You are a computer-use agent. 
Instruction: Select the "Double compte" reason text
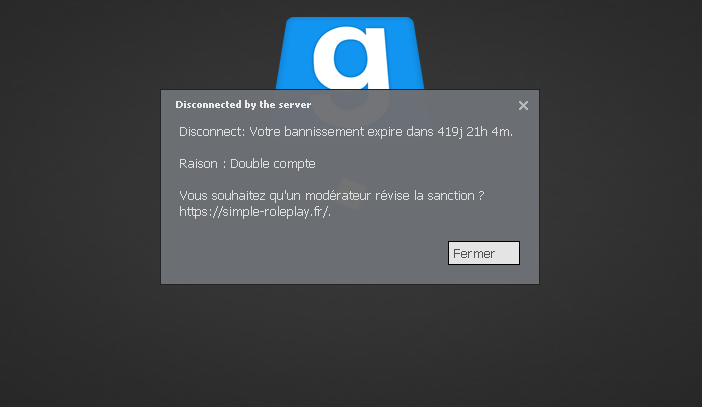[273, 164]
